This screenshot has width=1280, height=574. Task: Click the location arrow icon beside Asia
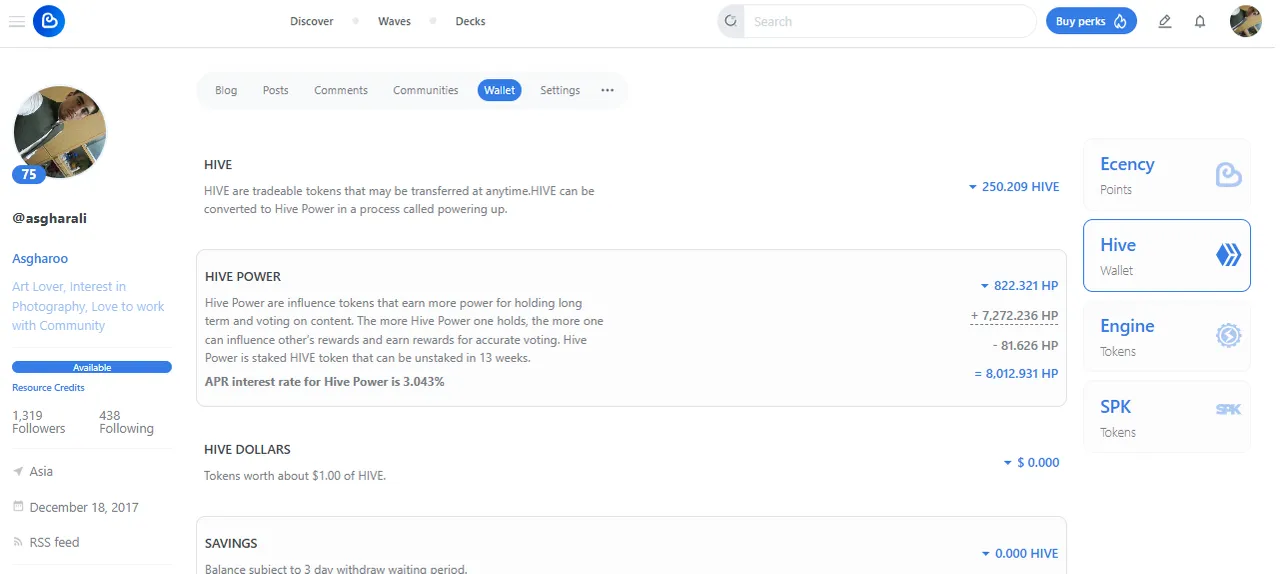click(18, 471)
